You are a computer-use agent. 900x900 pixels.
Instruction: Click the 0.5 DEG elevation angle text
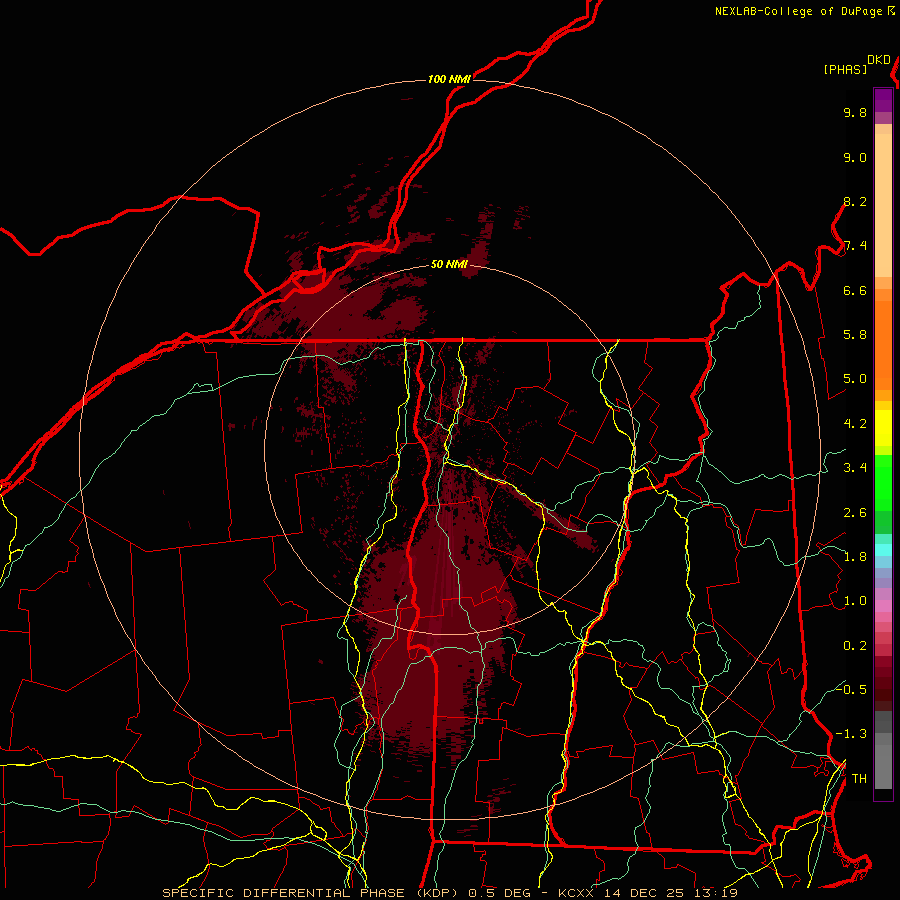click(499, 893)
